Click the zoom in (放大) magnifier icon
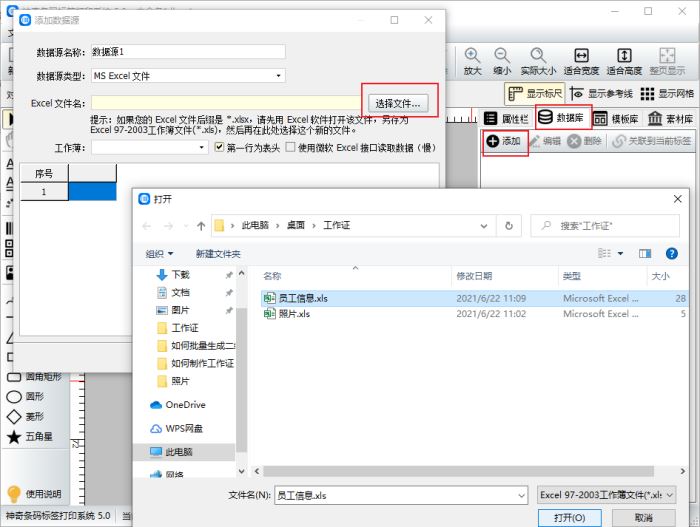The width and height of the screenshot is (700, 527). (472, 55)
